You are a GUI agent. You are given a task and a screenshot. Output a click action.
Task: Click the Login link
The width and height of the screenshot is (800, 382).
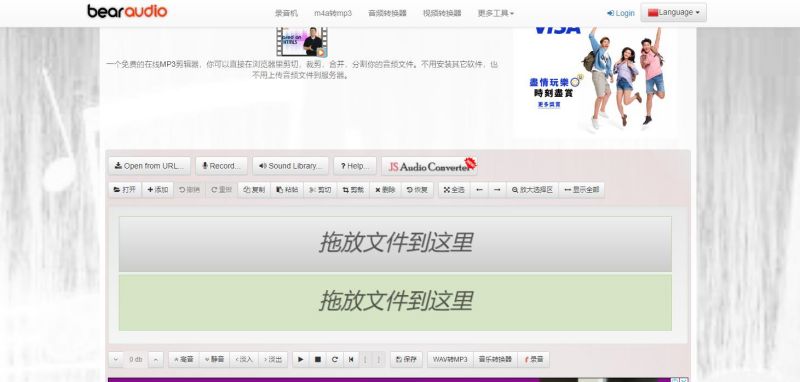tap(621, 13)
